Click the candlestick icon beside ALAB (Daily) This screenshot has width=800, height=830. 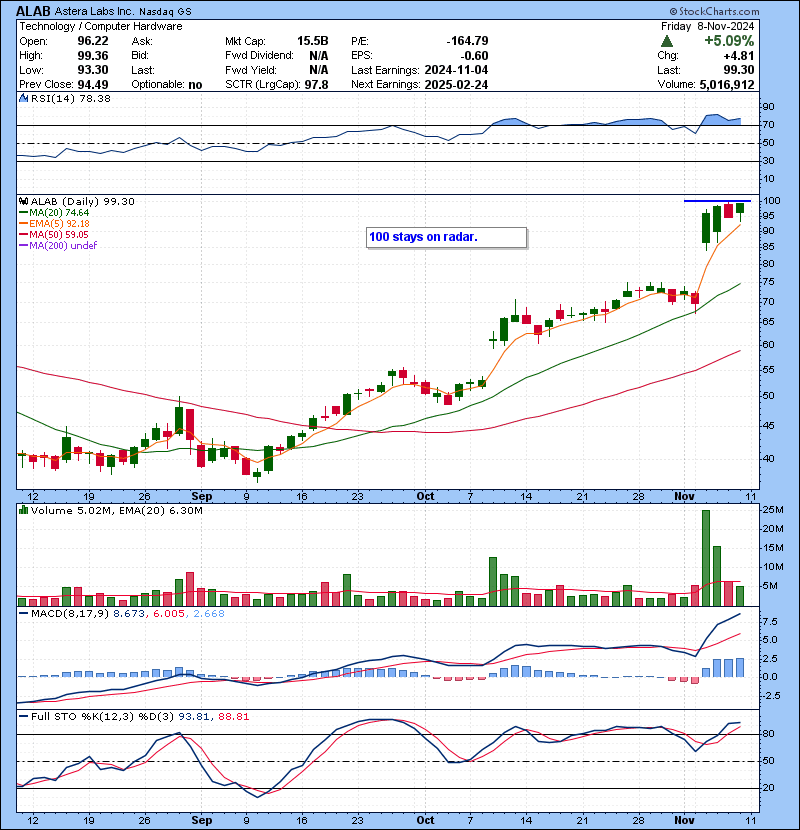(23, 201)
